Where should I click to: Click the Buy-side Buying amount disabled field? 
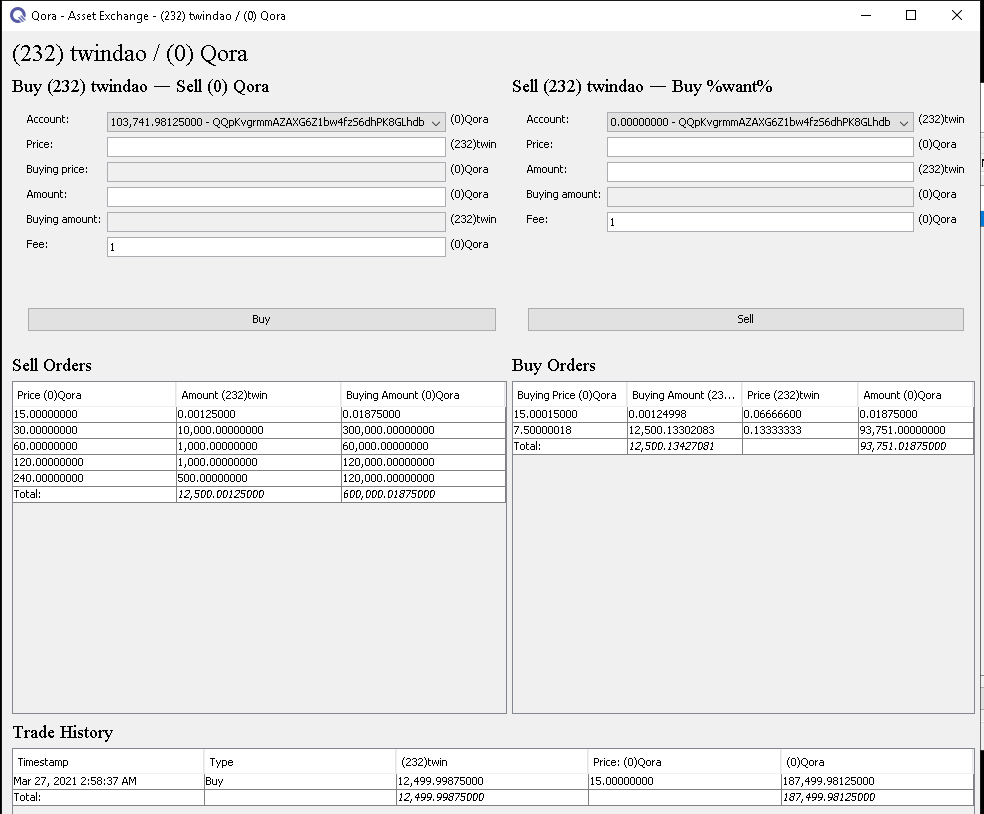click(276, 222)
